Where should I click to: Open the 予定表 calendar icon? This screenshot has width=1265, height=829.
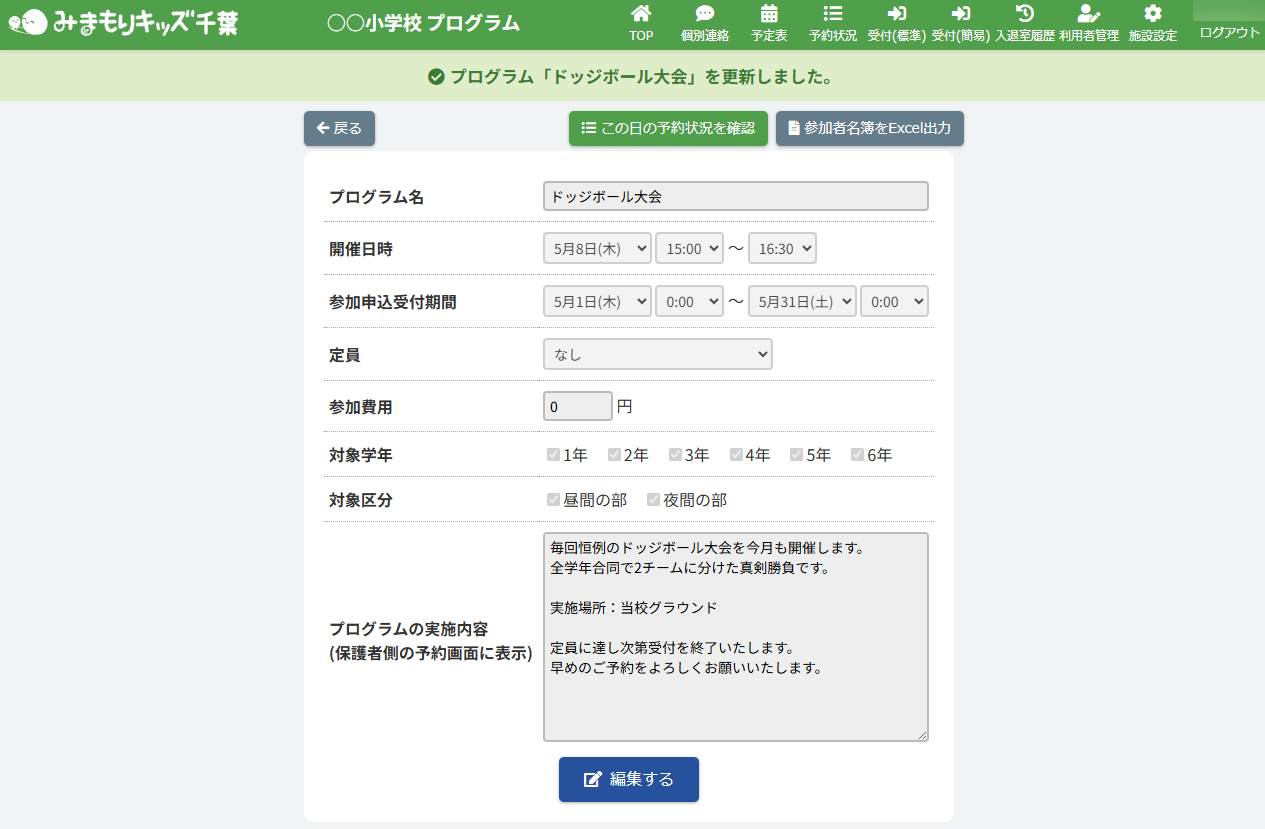tap(769, 14)
